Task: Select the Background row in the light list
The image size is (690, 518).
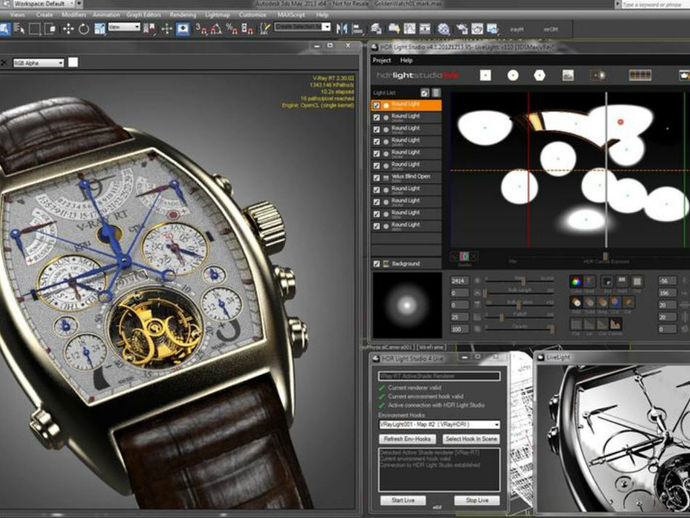Action: tap(406, 264)
